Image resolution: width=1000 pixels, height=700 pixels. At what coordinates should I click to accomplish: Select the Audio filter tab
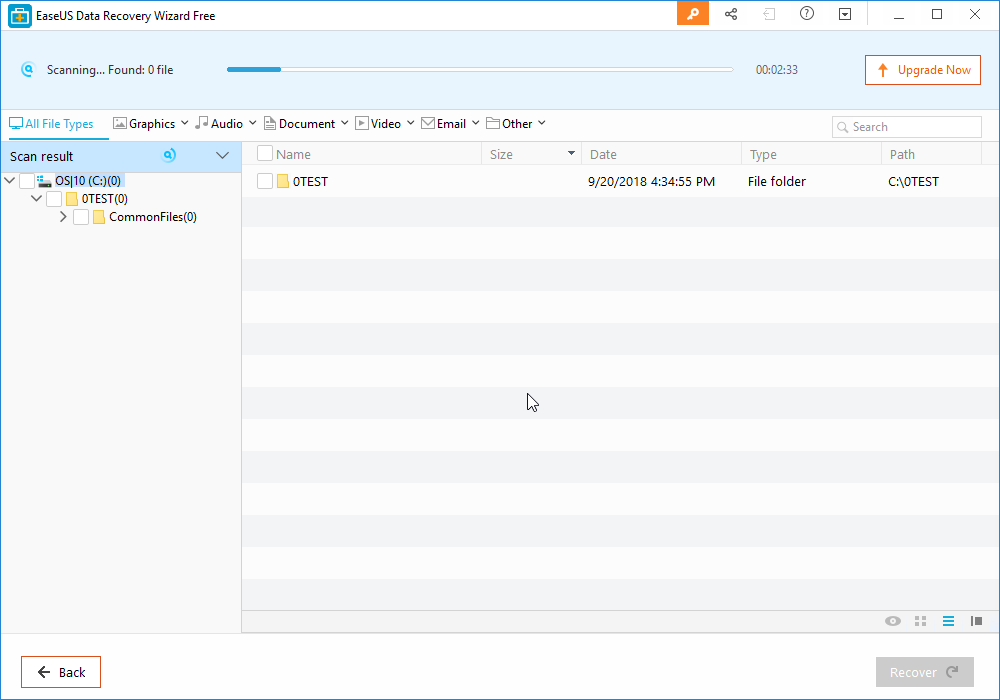[219, 124]
